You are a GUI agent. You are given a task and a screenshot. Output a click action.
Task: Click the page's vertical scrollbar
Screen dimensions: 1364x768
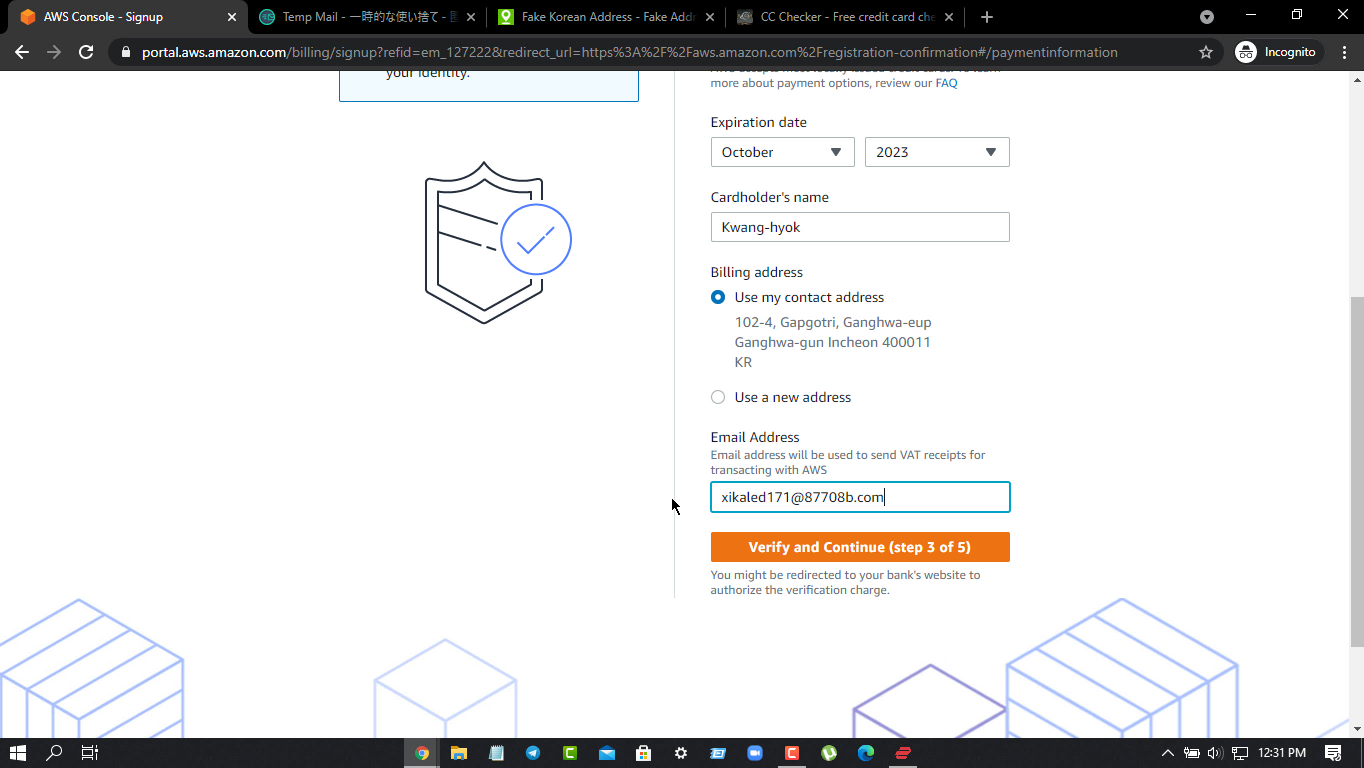coord(1356,470)
